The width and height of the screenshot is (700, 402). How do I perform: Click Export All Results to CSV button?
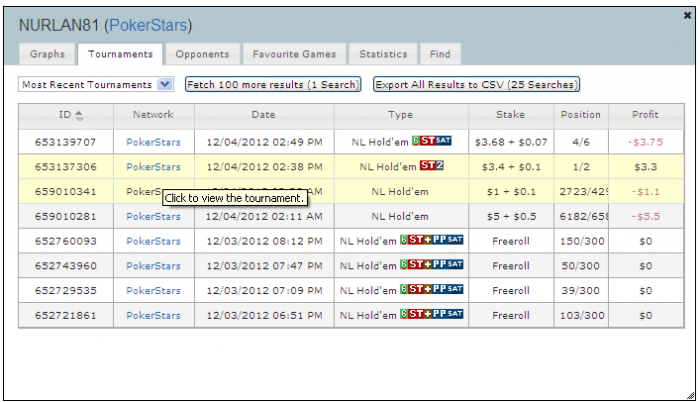(476, 84)
